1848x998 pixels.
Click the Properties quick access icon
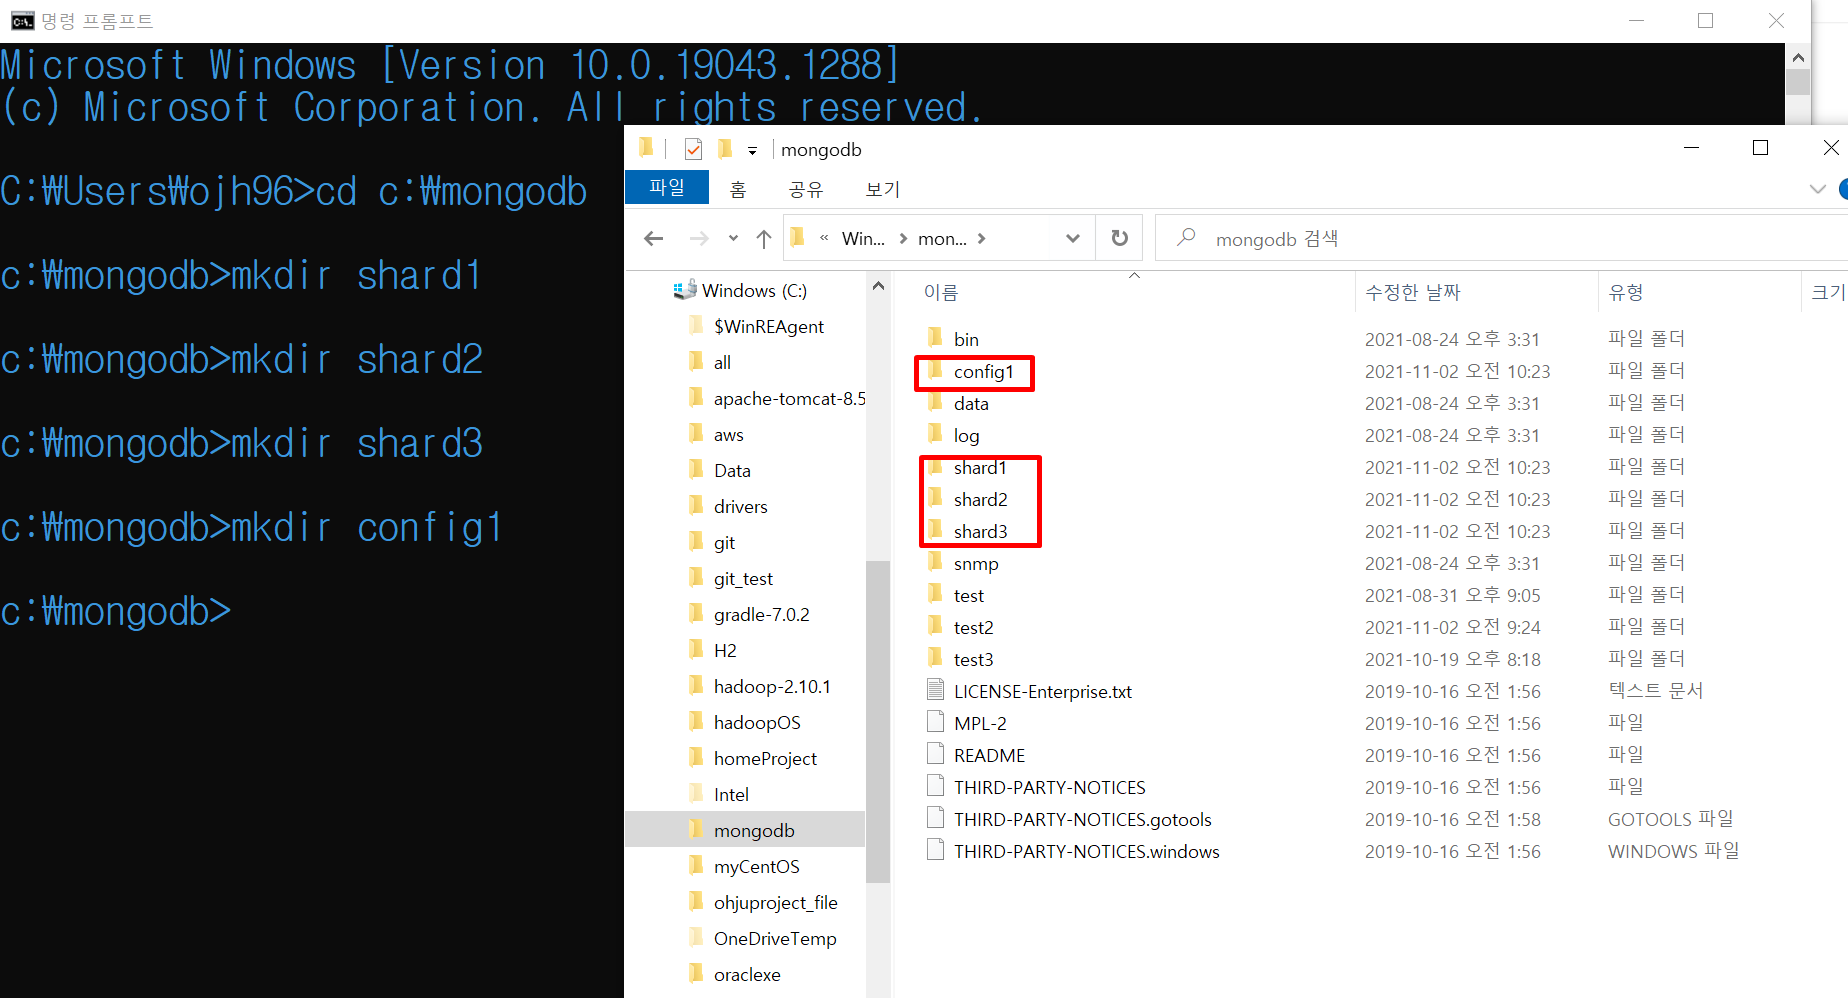(693, 149)
